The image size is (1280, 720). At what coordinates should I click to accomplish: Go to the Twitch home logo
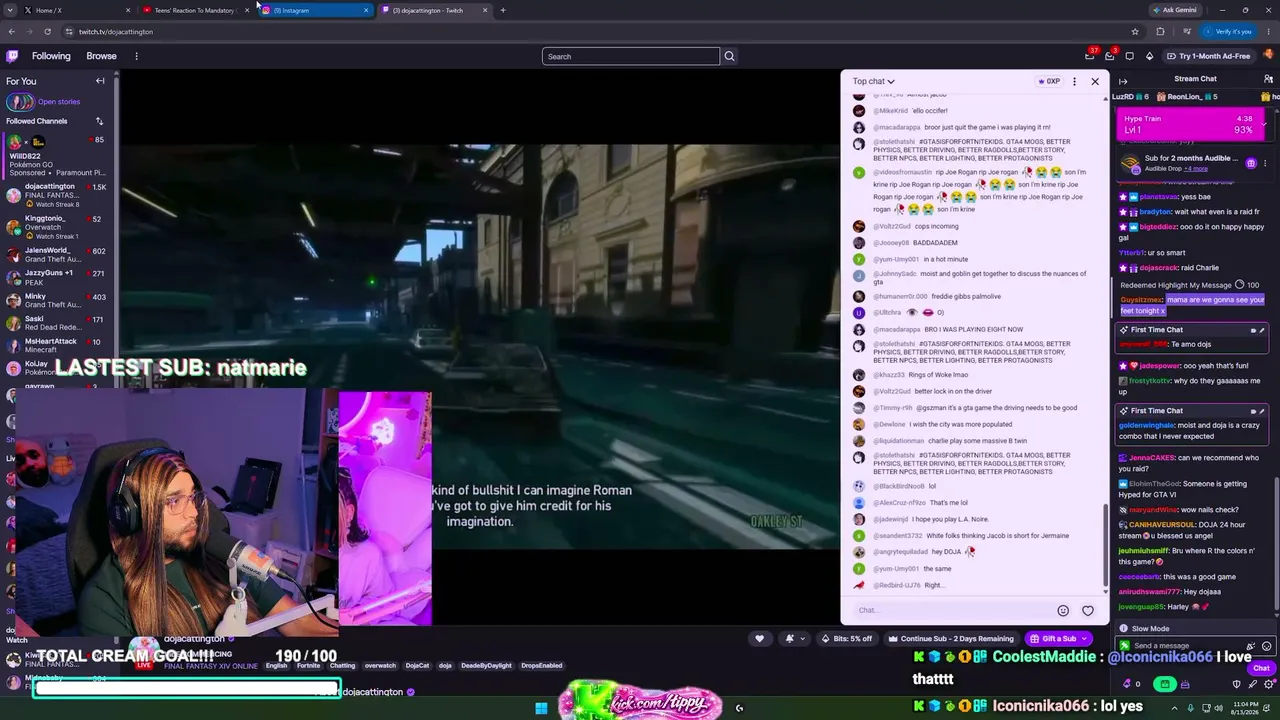tap(12, 56)
